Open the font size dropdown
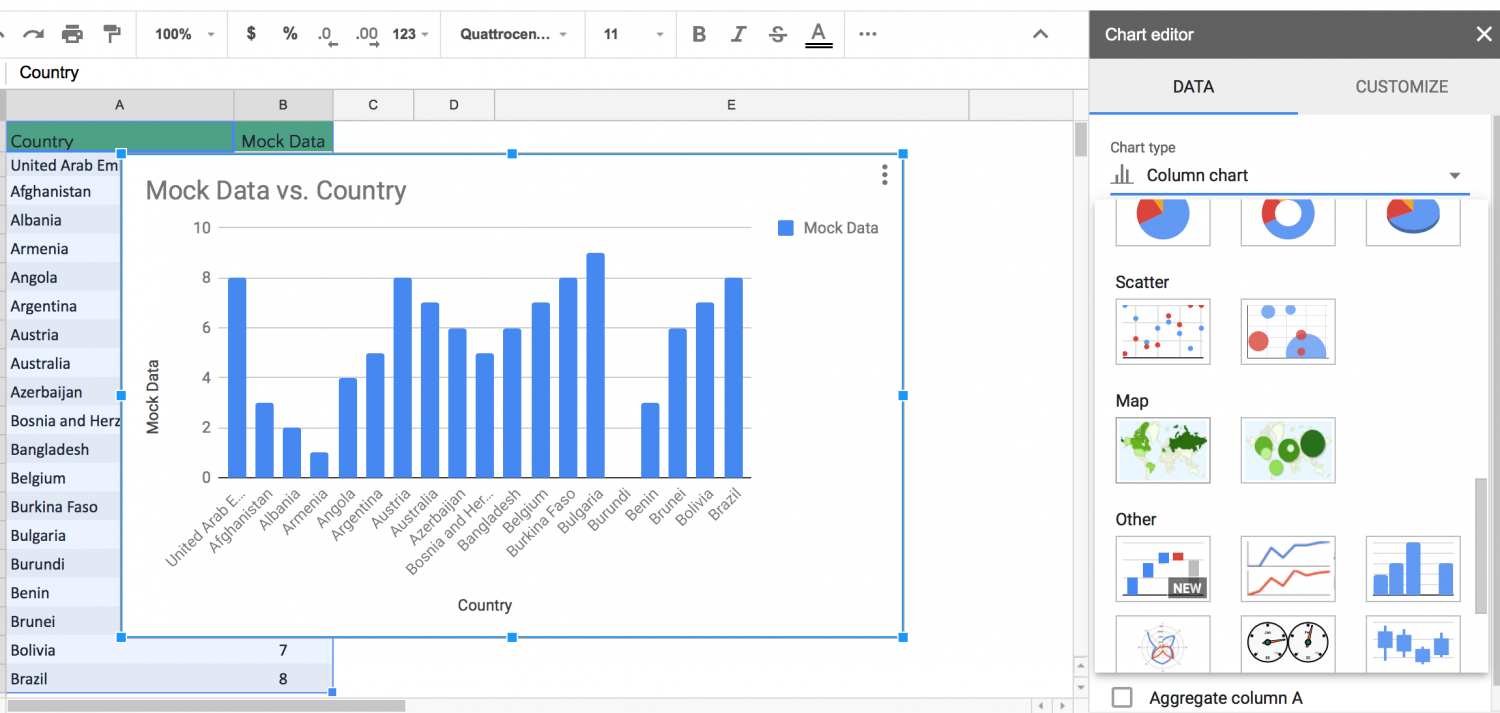Viewport: 1500px width, 713px height. pos(631,33)
